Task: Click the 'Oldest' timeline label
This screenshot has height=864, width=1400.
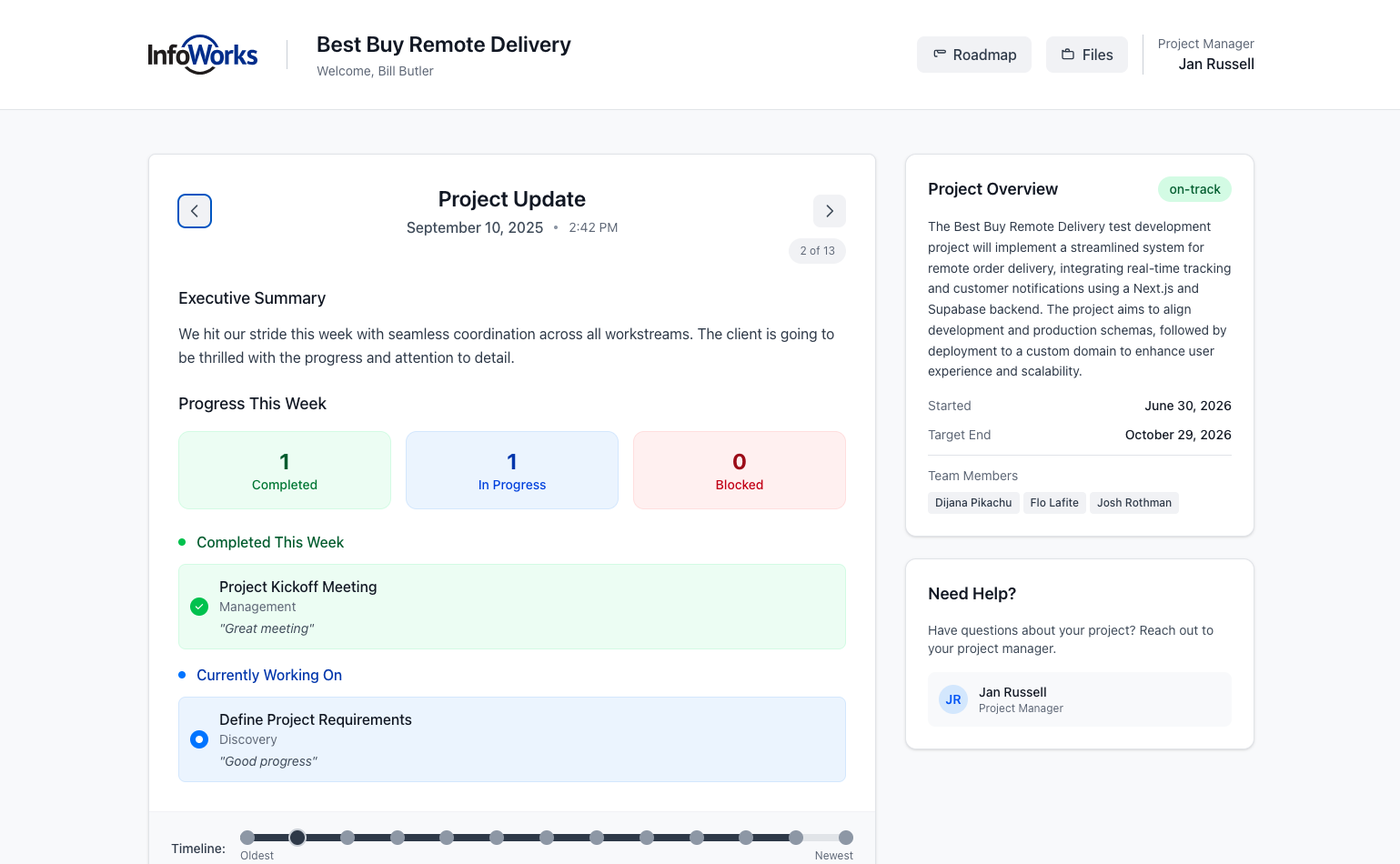Action: click(x=257, y=856)
